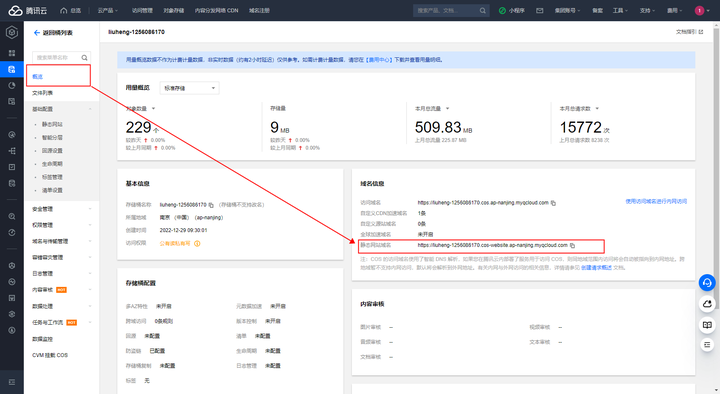Viewport: 720px width, 394px height.
Task: Click the back arrow to bucket list
Action: pos(37,33)
